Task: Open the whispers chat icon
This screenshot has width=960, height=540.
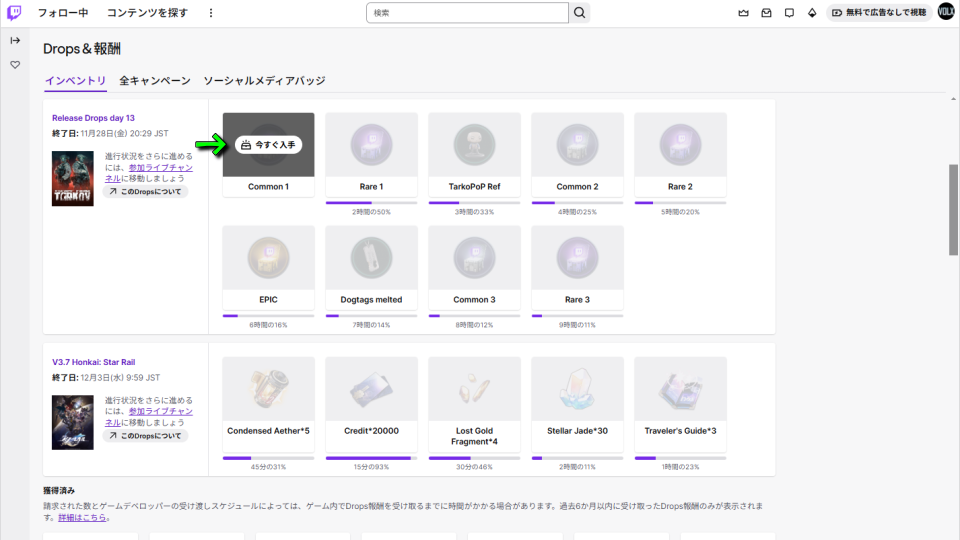Action: (789, 13)
